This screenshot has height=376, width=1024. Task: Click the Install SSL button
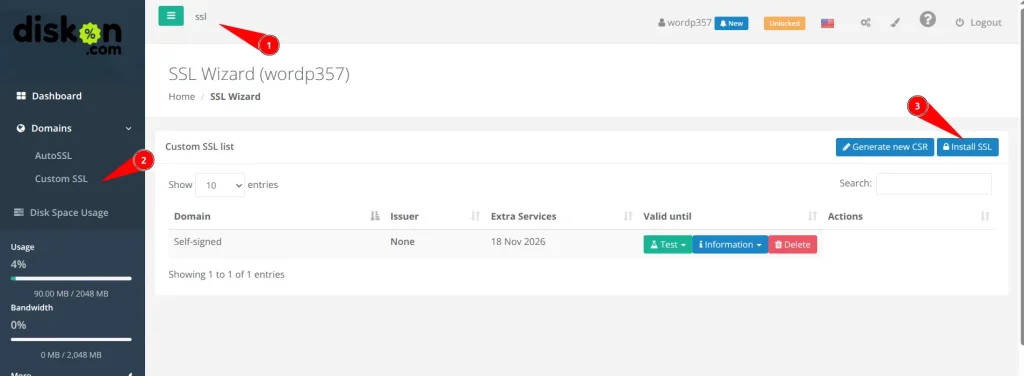click(x=968, y=147)
